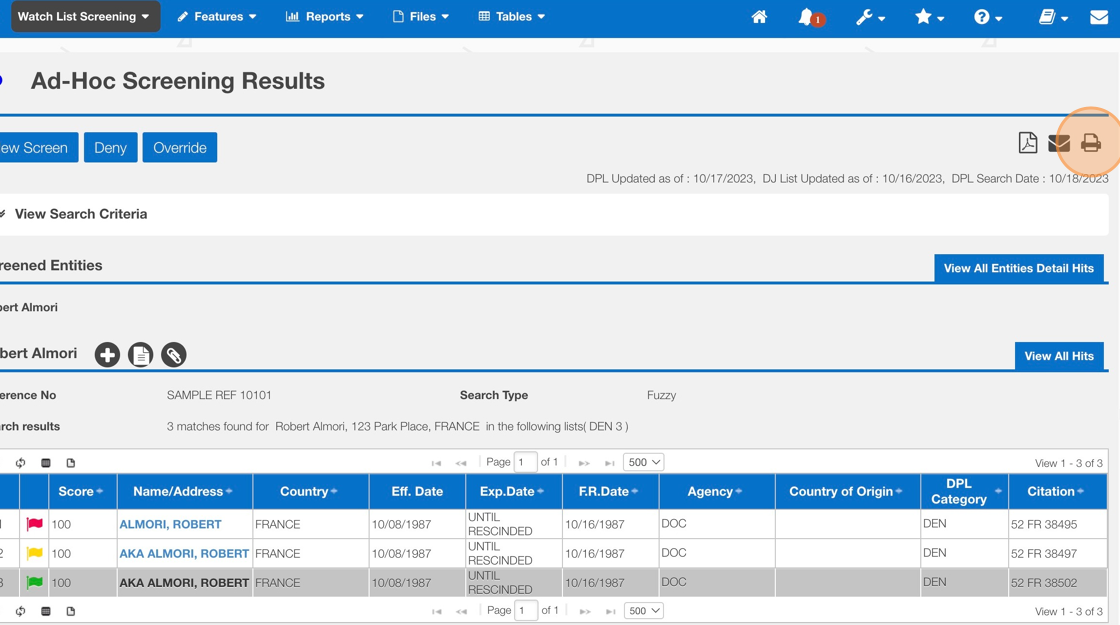Viewport: 1120px width, 625px height.
Task: Open the help question mark menu
Action: pyautogui.click(x=988, y=17)
